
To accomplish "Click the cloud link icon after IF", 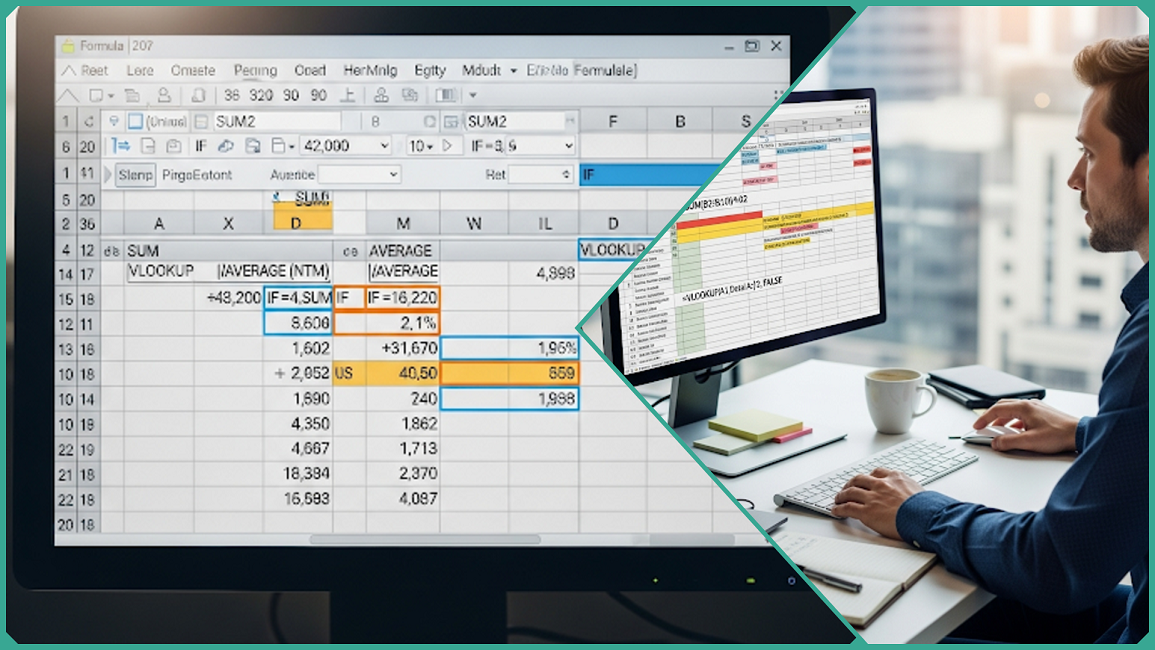I will coord(226,146).
